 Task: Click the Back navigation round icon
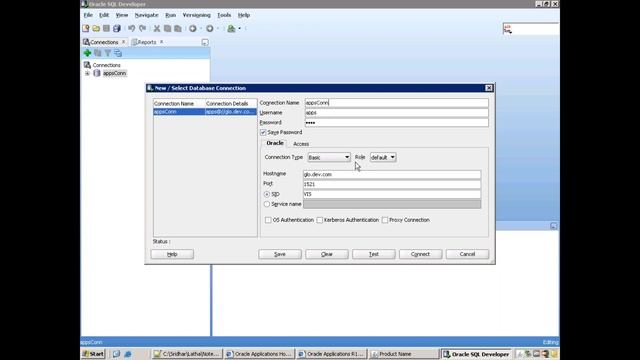click(193, 29)
